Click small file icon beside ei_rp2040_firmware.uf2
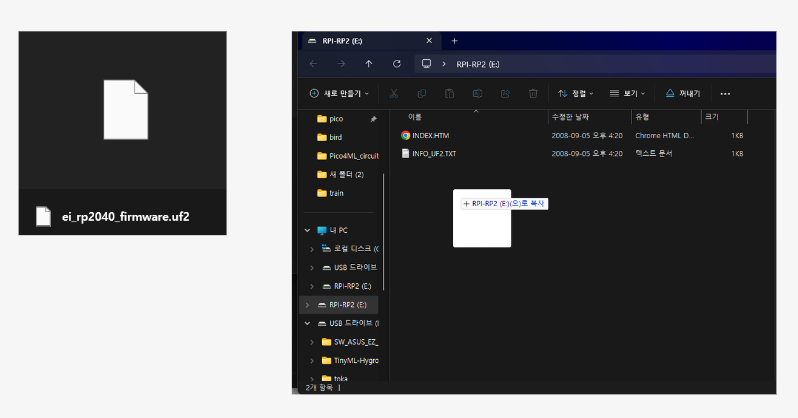This screenshot has height=418, width=798. click(43, 216)
